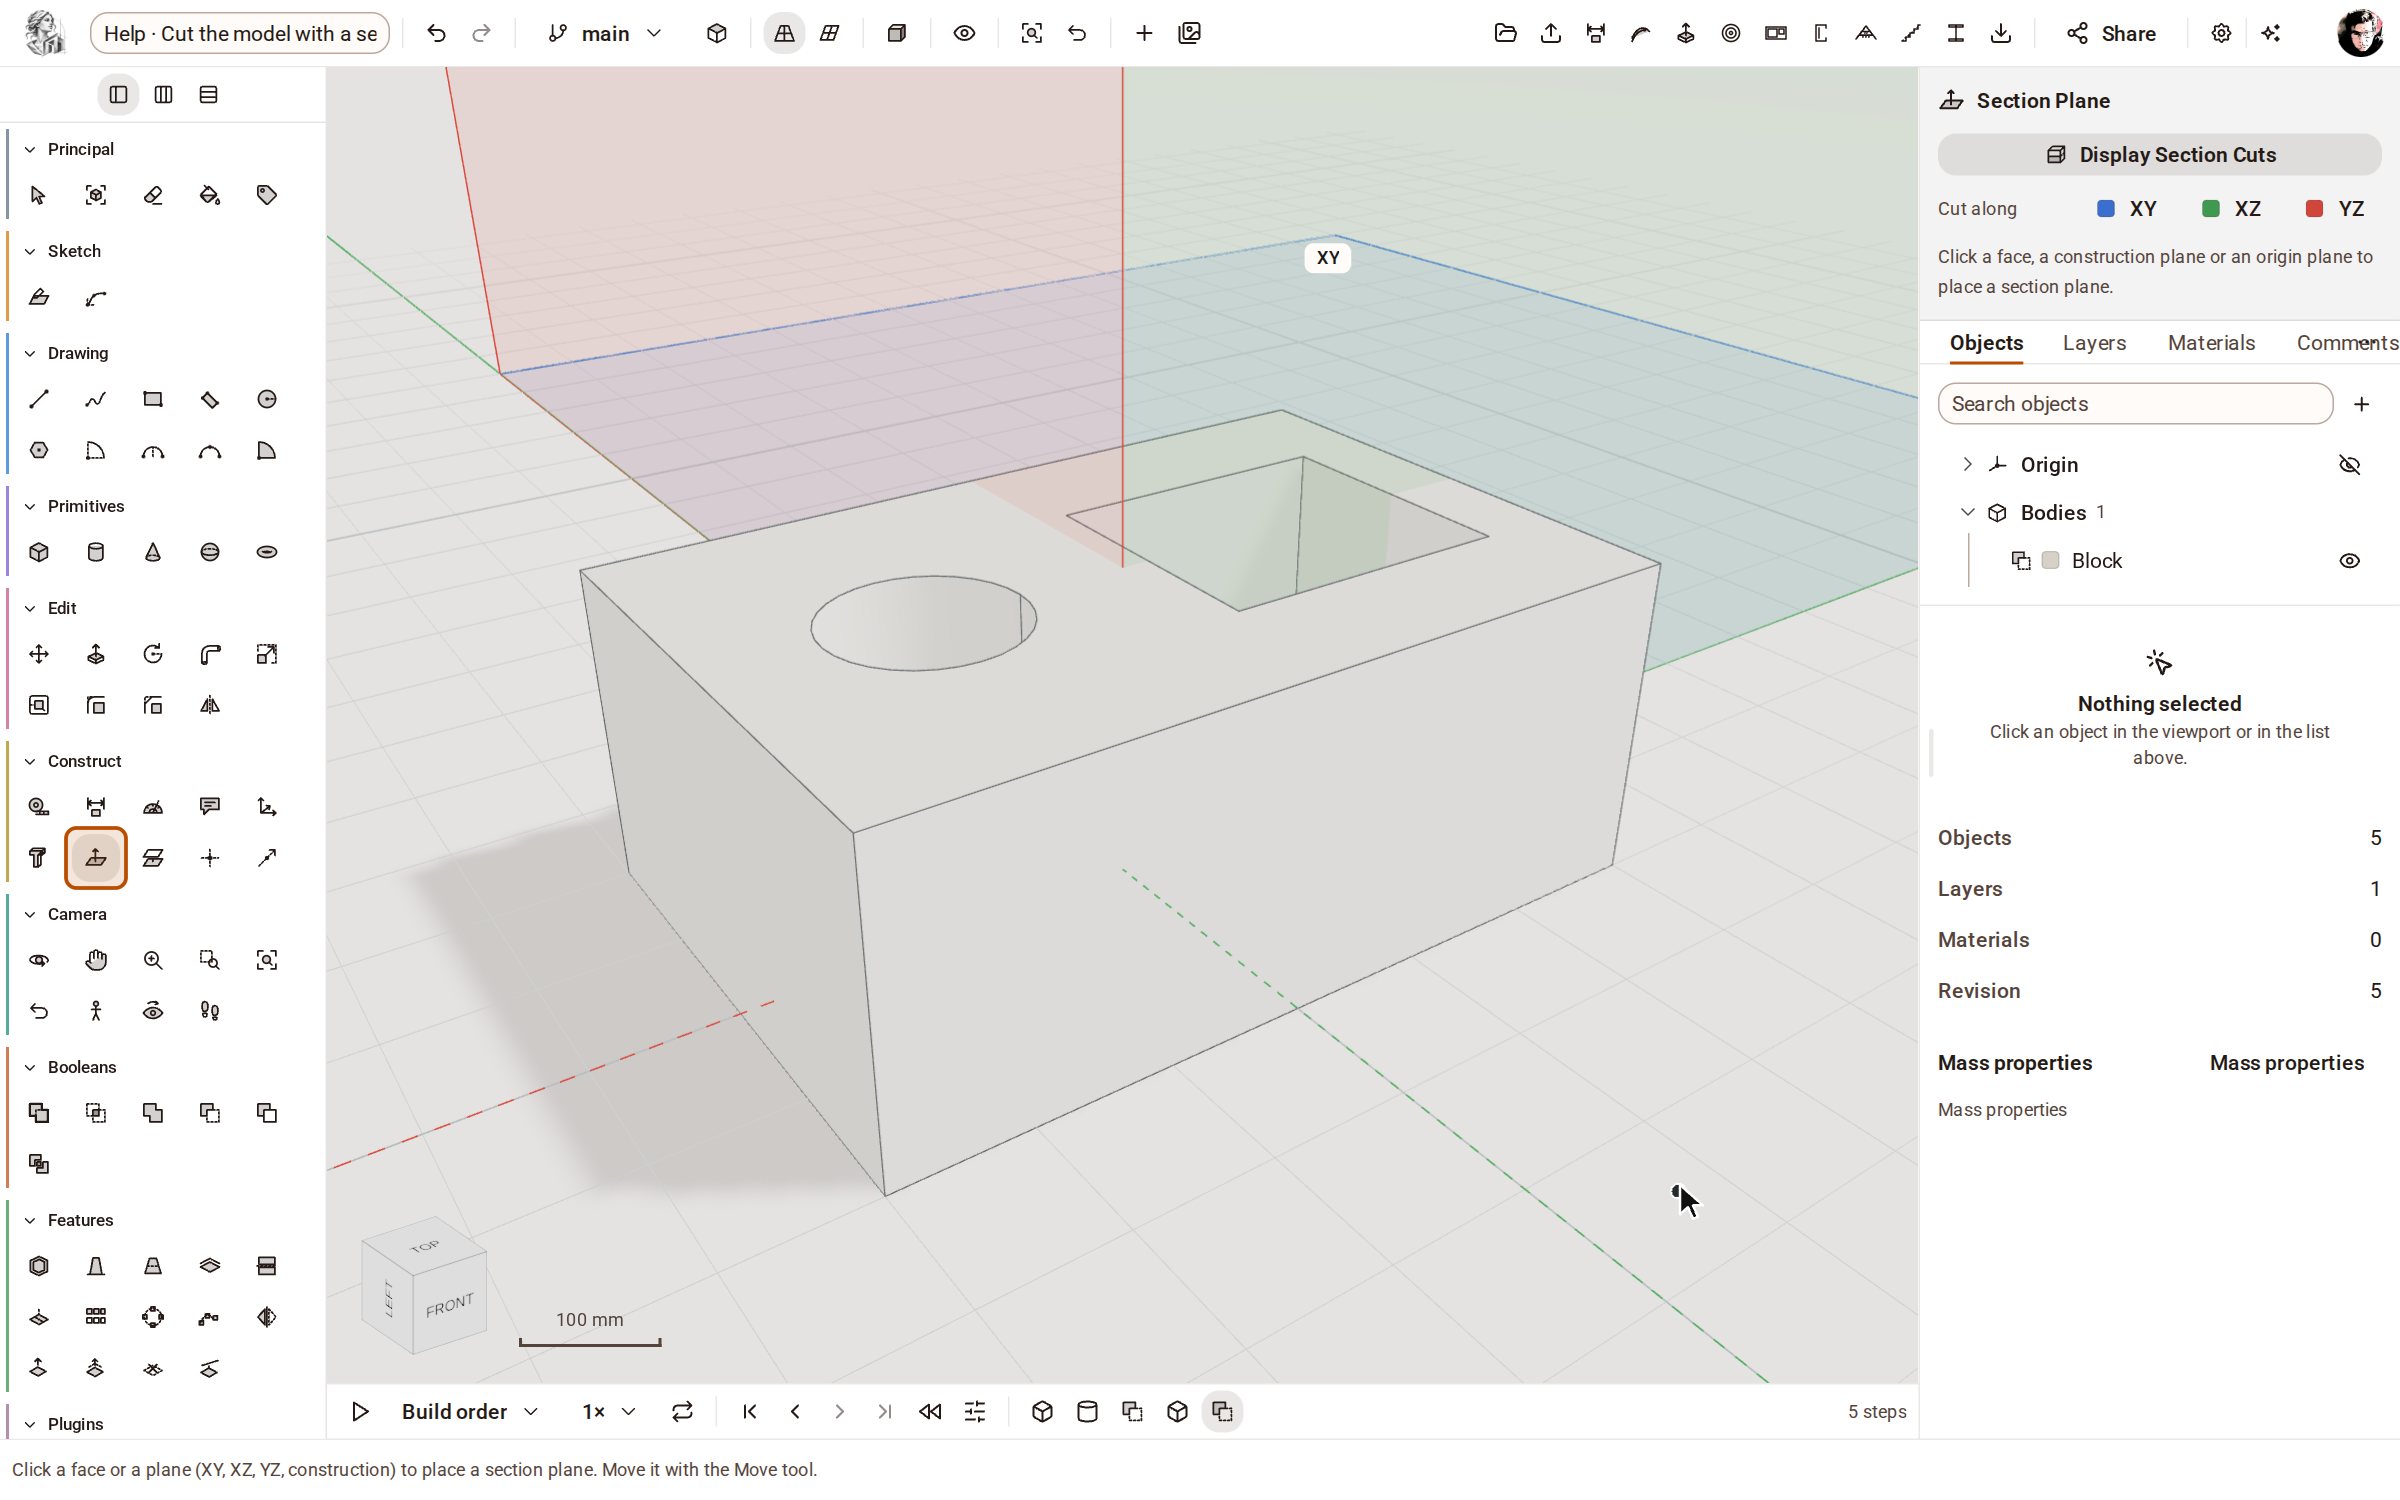
Task: Choose the Line drawing tool
Action: [39, 399]
